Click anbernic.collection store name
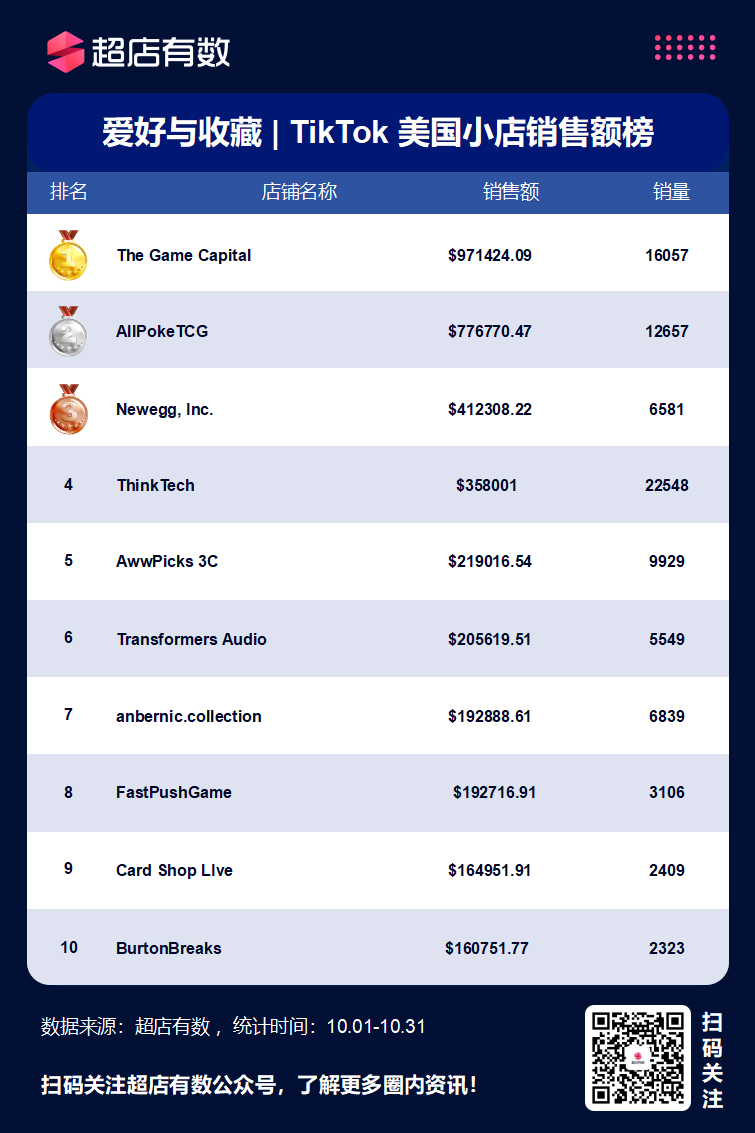 (x=189, y=716)
